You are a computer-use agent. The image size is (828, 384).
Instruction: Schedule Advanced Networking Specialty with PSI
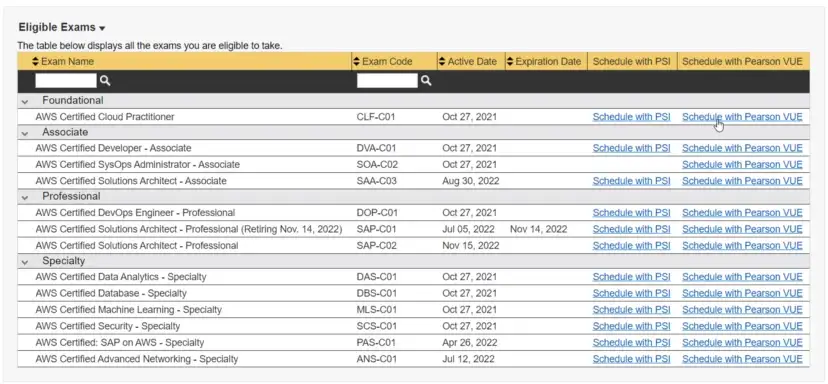coord(631,359)
